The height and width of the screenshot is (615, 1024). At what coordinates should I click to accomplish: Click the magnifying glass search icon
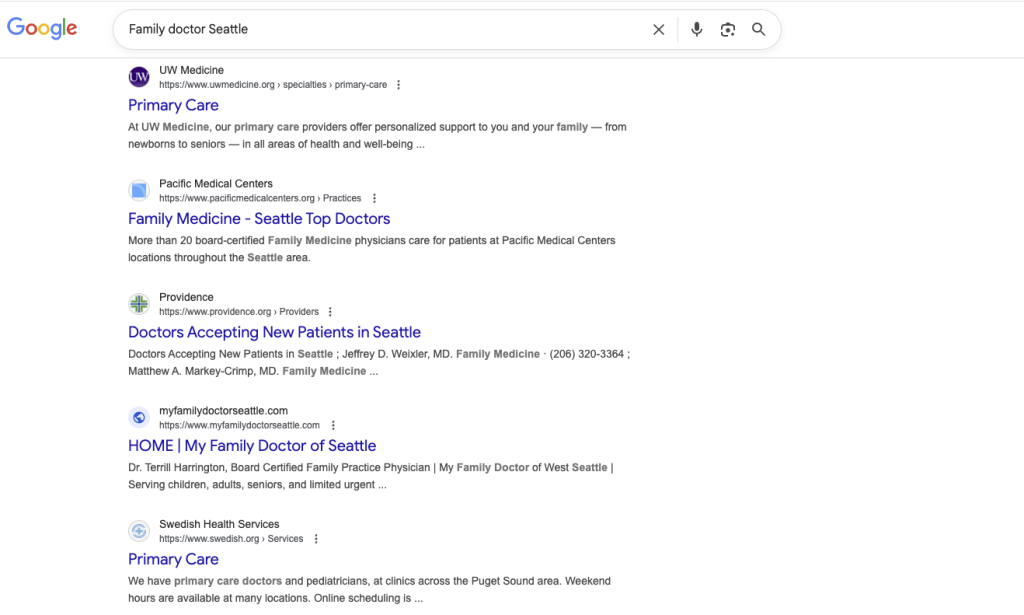click(758, 29)
